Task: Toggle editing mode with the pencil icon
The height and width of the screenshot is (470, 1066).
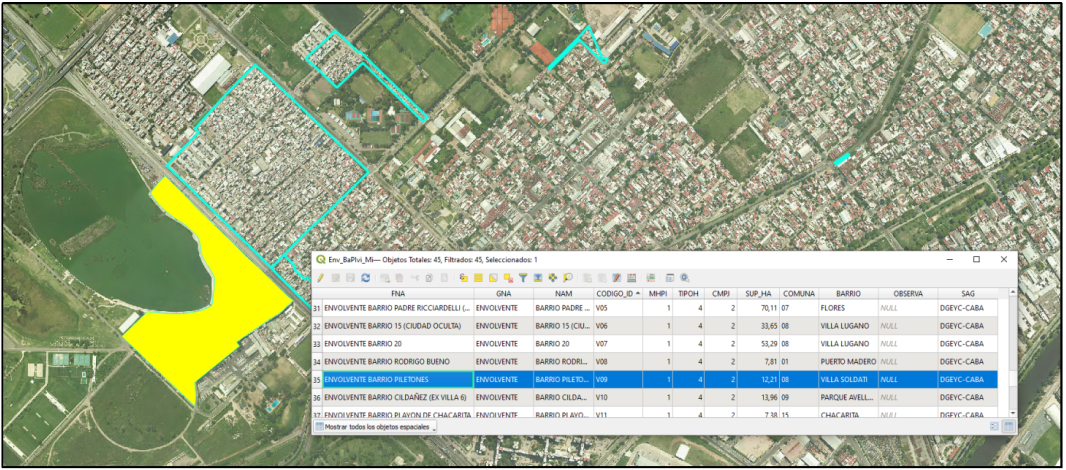Action: (x=320, y=278)
